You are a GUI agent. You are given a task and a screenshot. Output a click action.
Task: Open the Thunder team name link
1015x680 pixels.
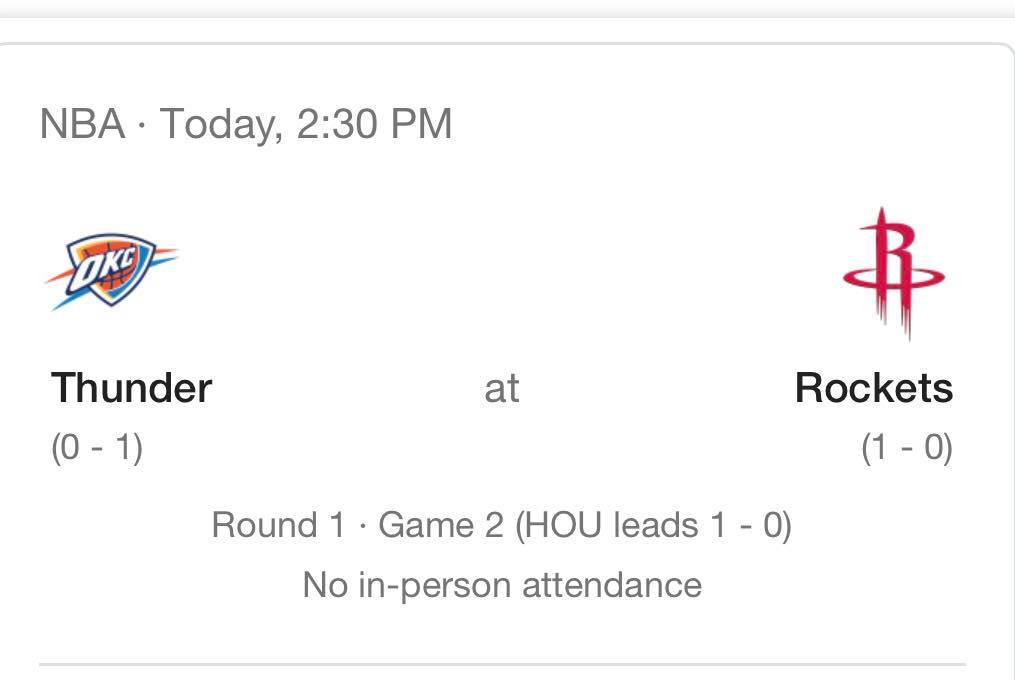pyautogui.click(x=131, y=388)
